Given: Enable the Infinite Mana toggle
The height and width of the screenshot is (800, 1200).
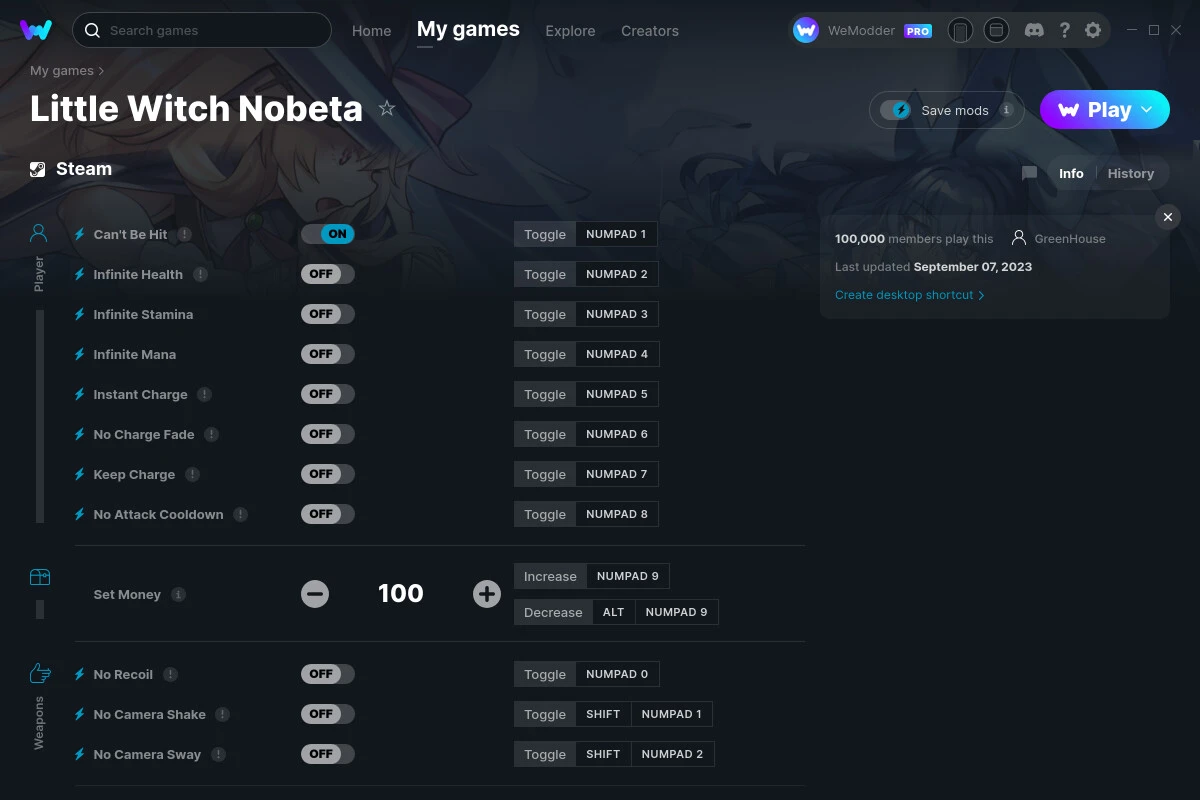Looking at the screenshot, I should pos(328,354).
